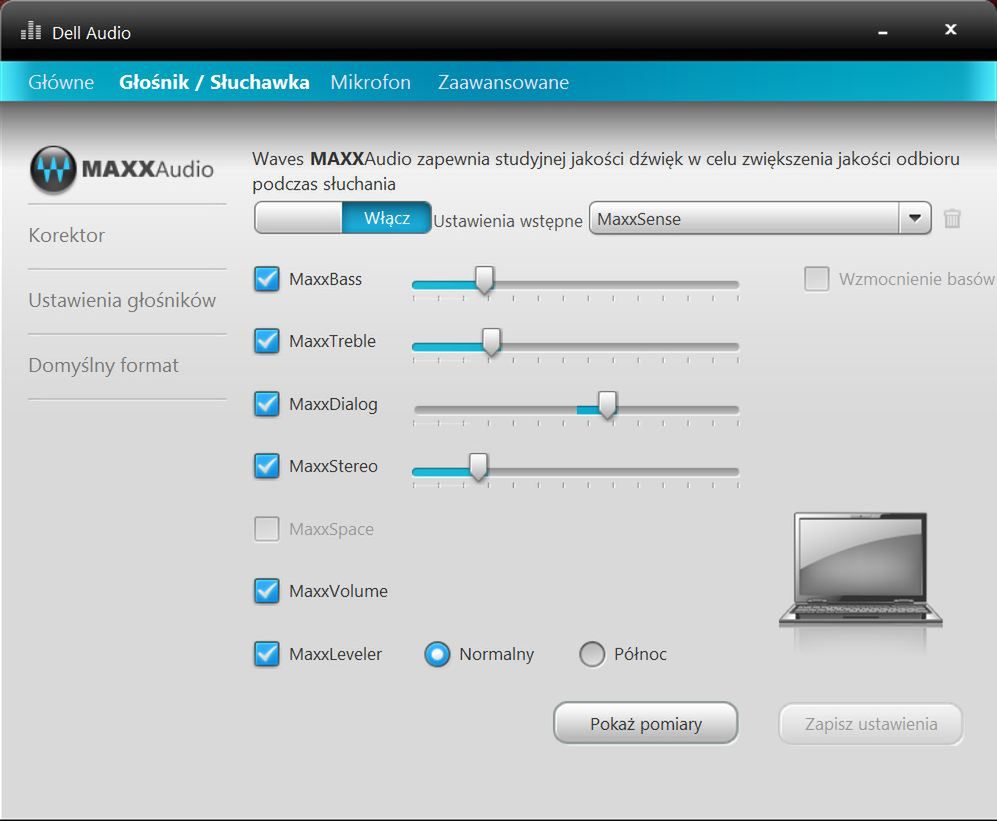Toggle the MaxxTreble checkbox

(266, 341)
